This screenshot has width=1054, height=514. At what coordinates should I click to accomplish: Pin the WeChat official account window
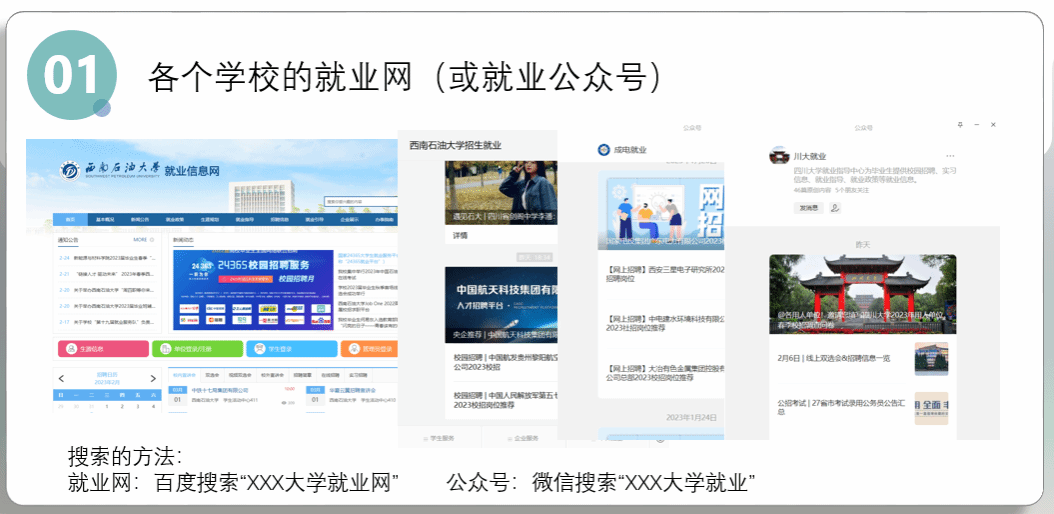pyautogui.click(x=960, y=125)
